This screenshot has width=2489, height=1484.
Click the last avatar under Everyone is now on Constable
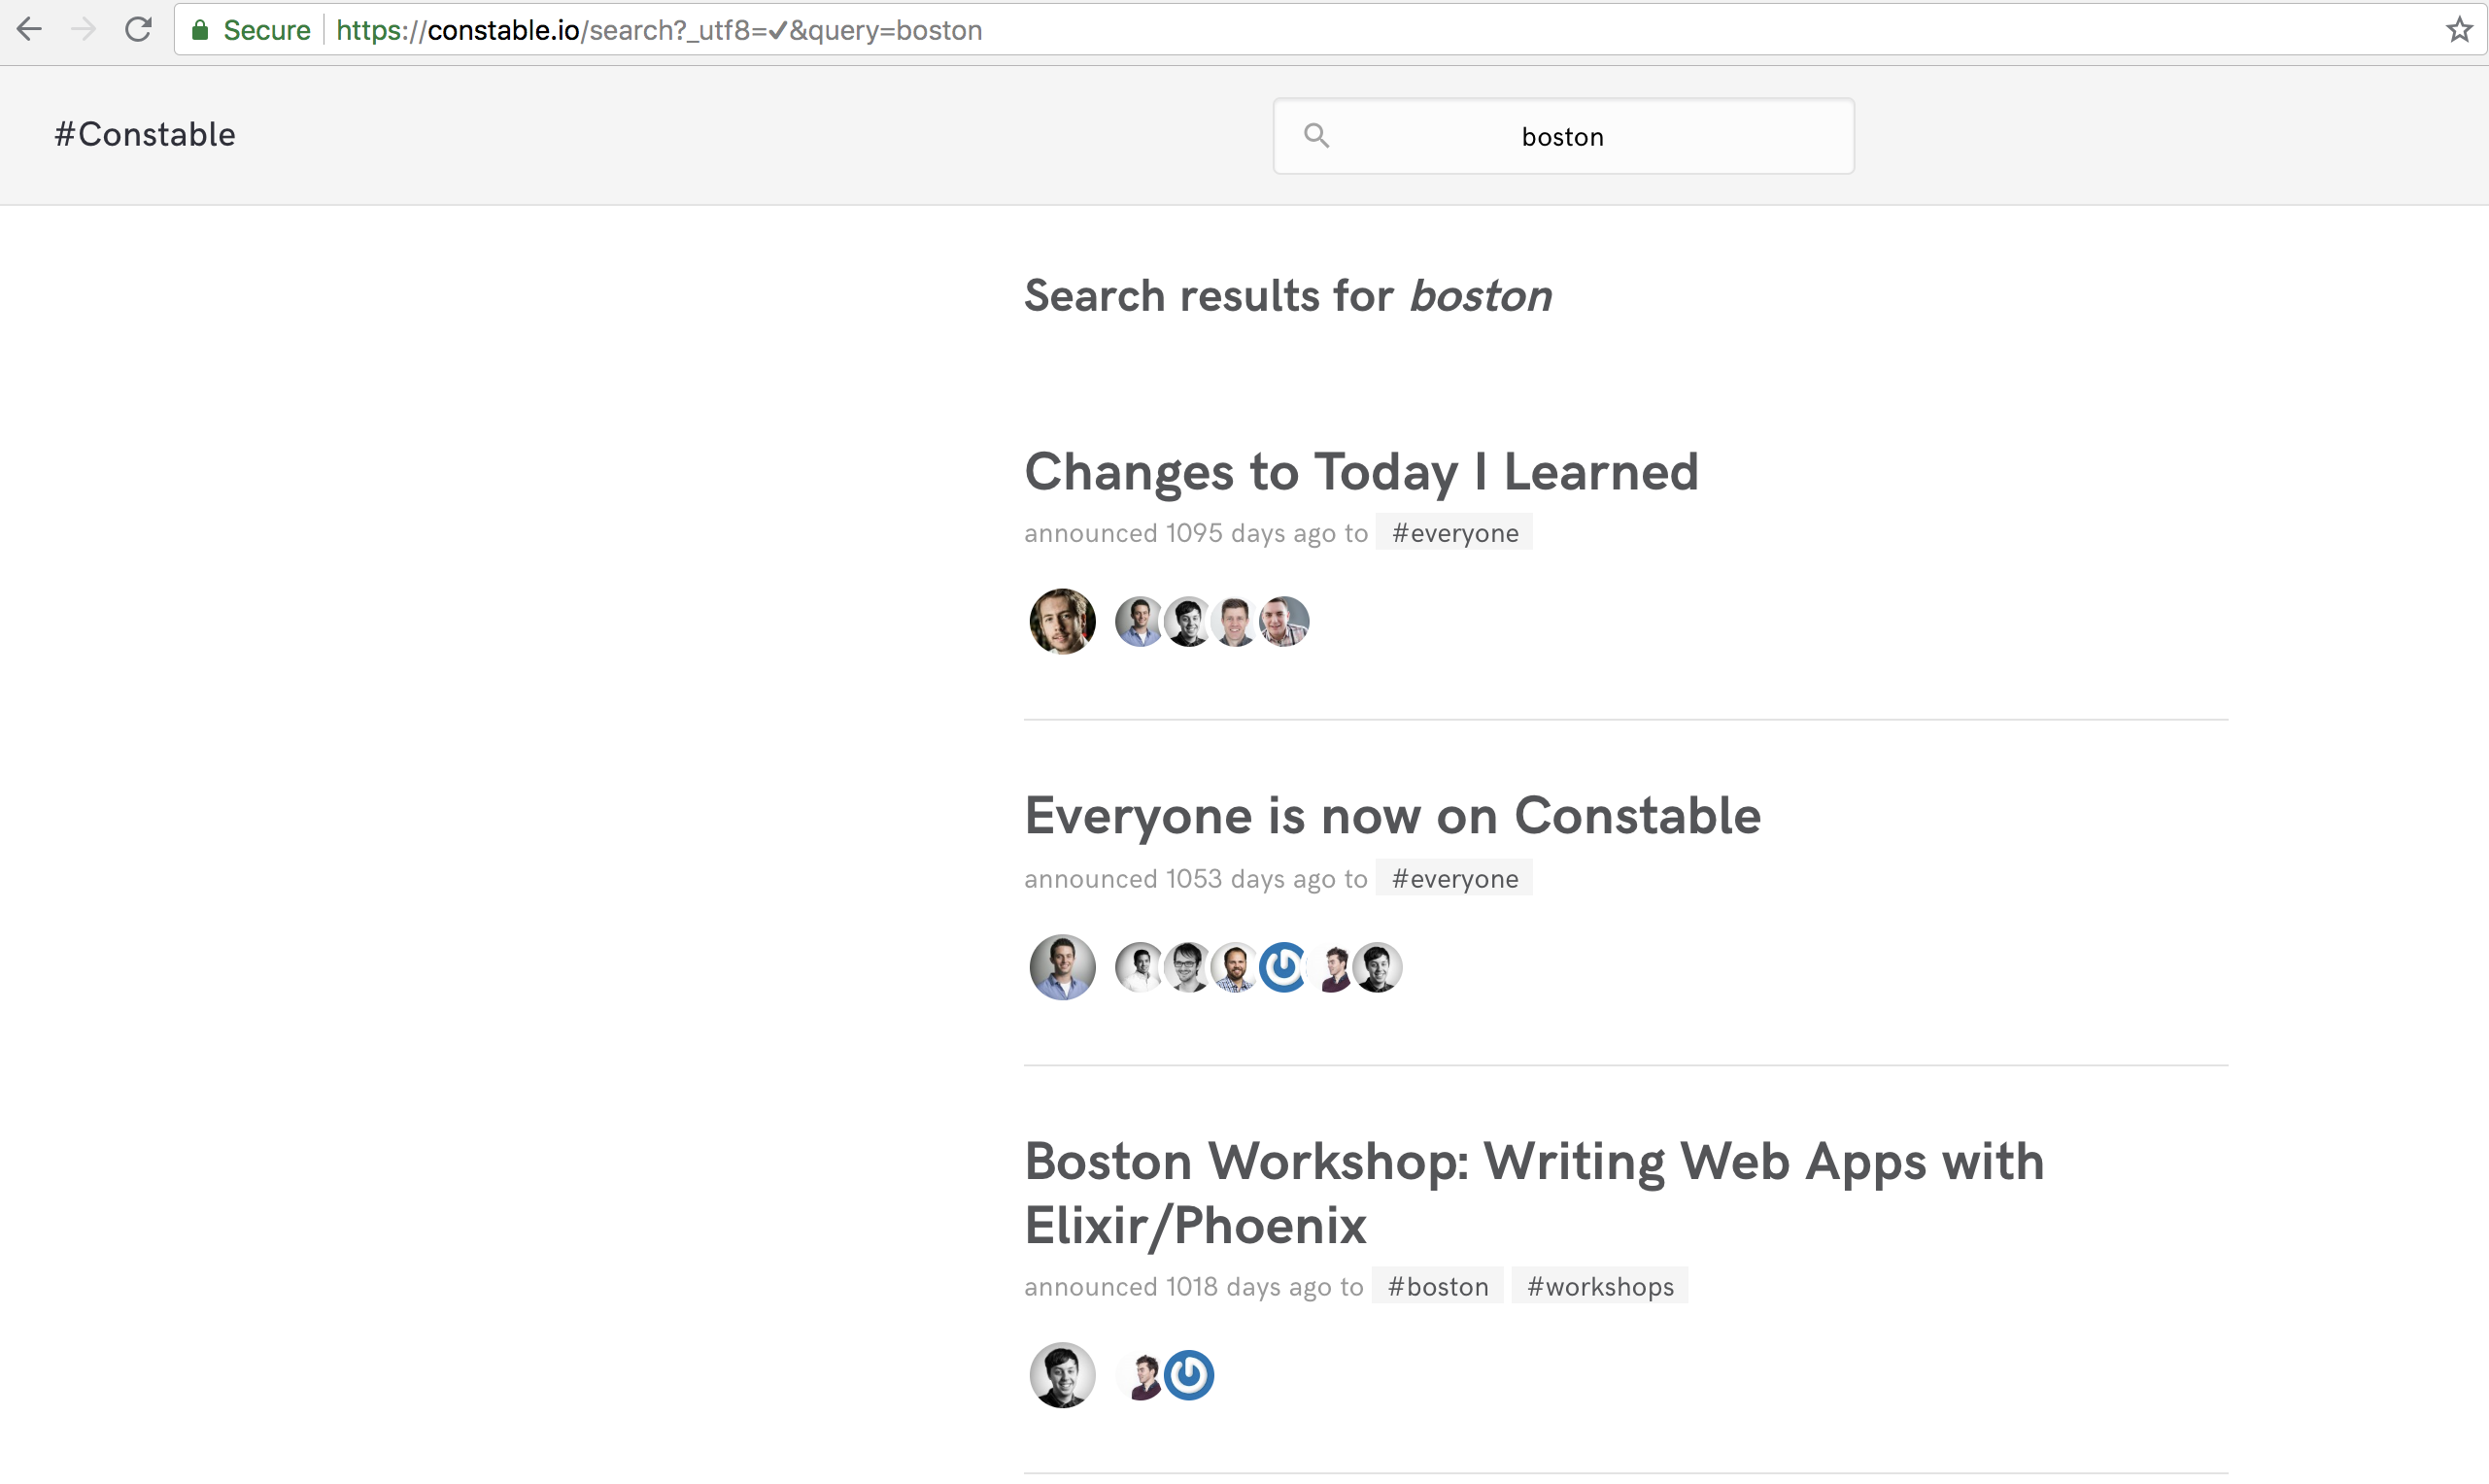[x=1379, y=966]
